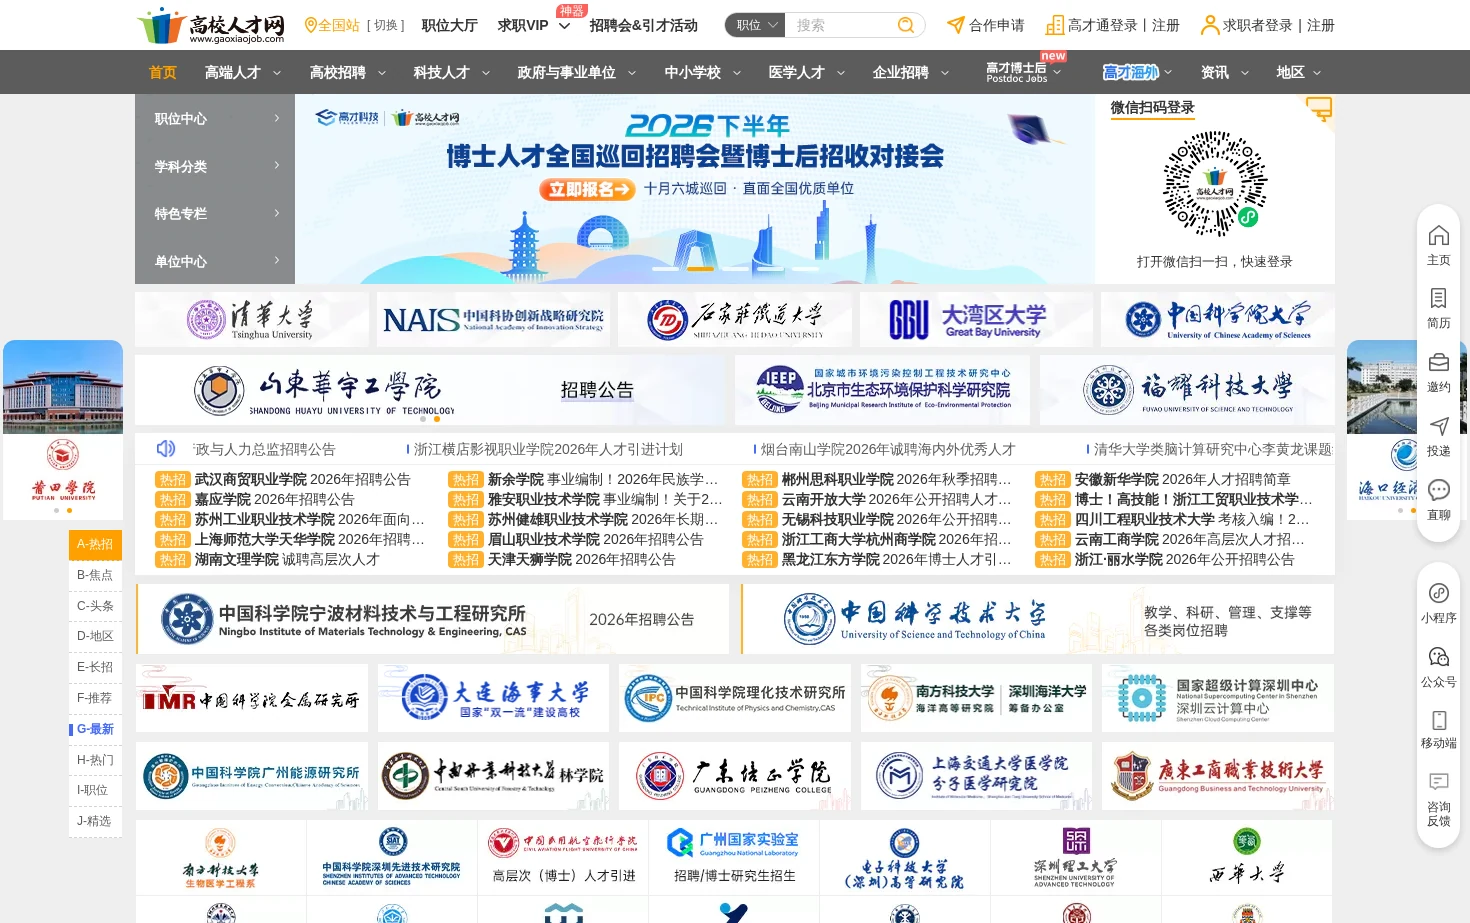
Task: Open 大湾区大学 logo banner
Action: click(976, 320)
